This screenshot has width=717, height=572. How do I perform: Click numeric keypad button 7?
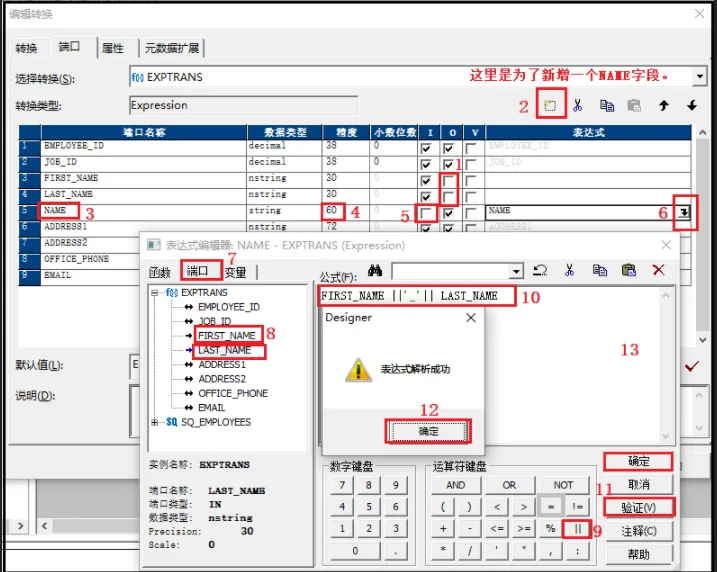click(x=342, y=485)
